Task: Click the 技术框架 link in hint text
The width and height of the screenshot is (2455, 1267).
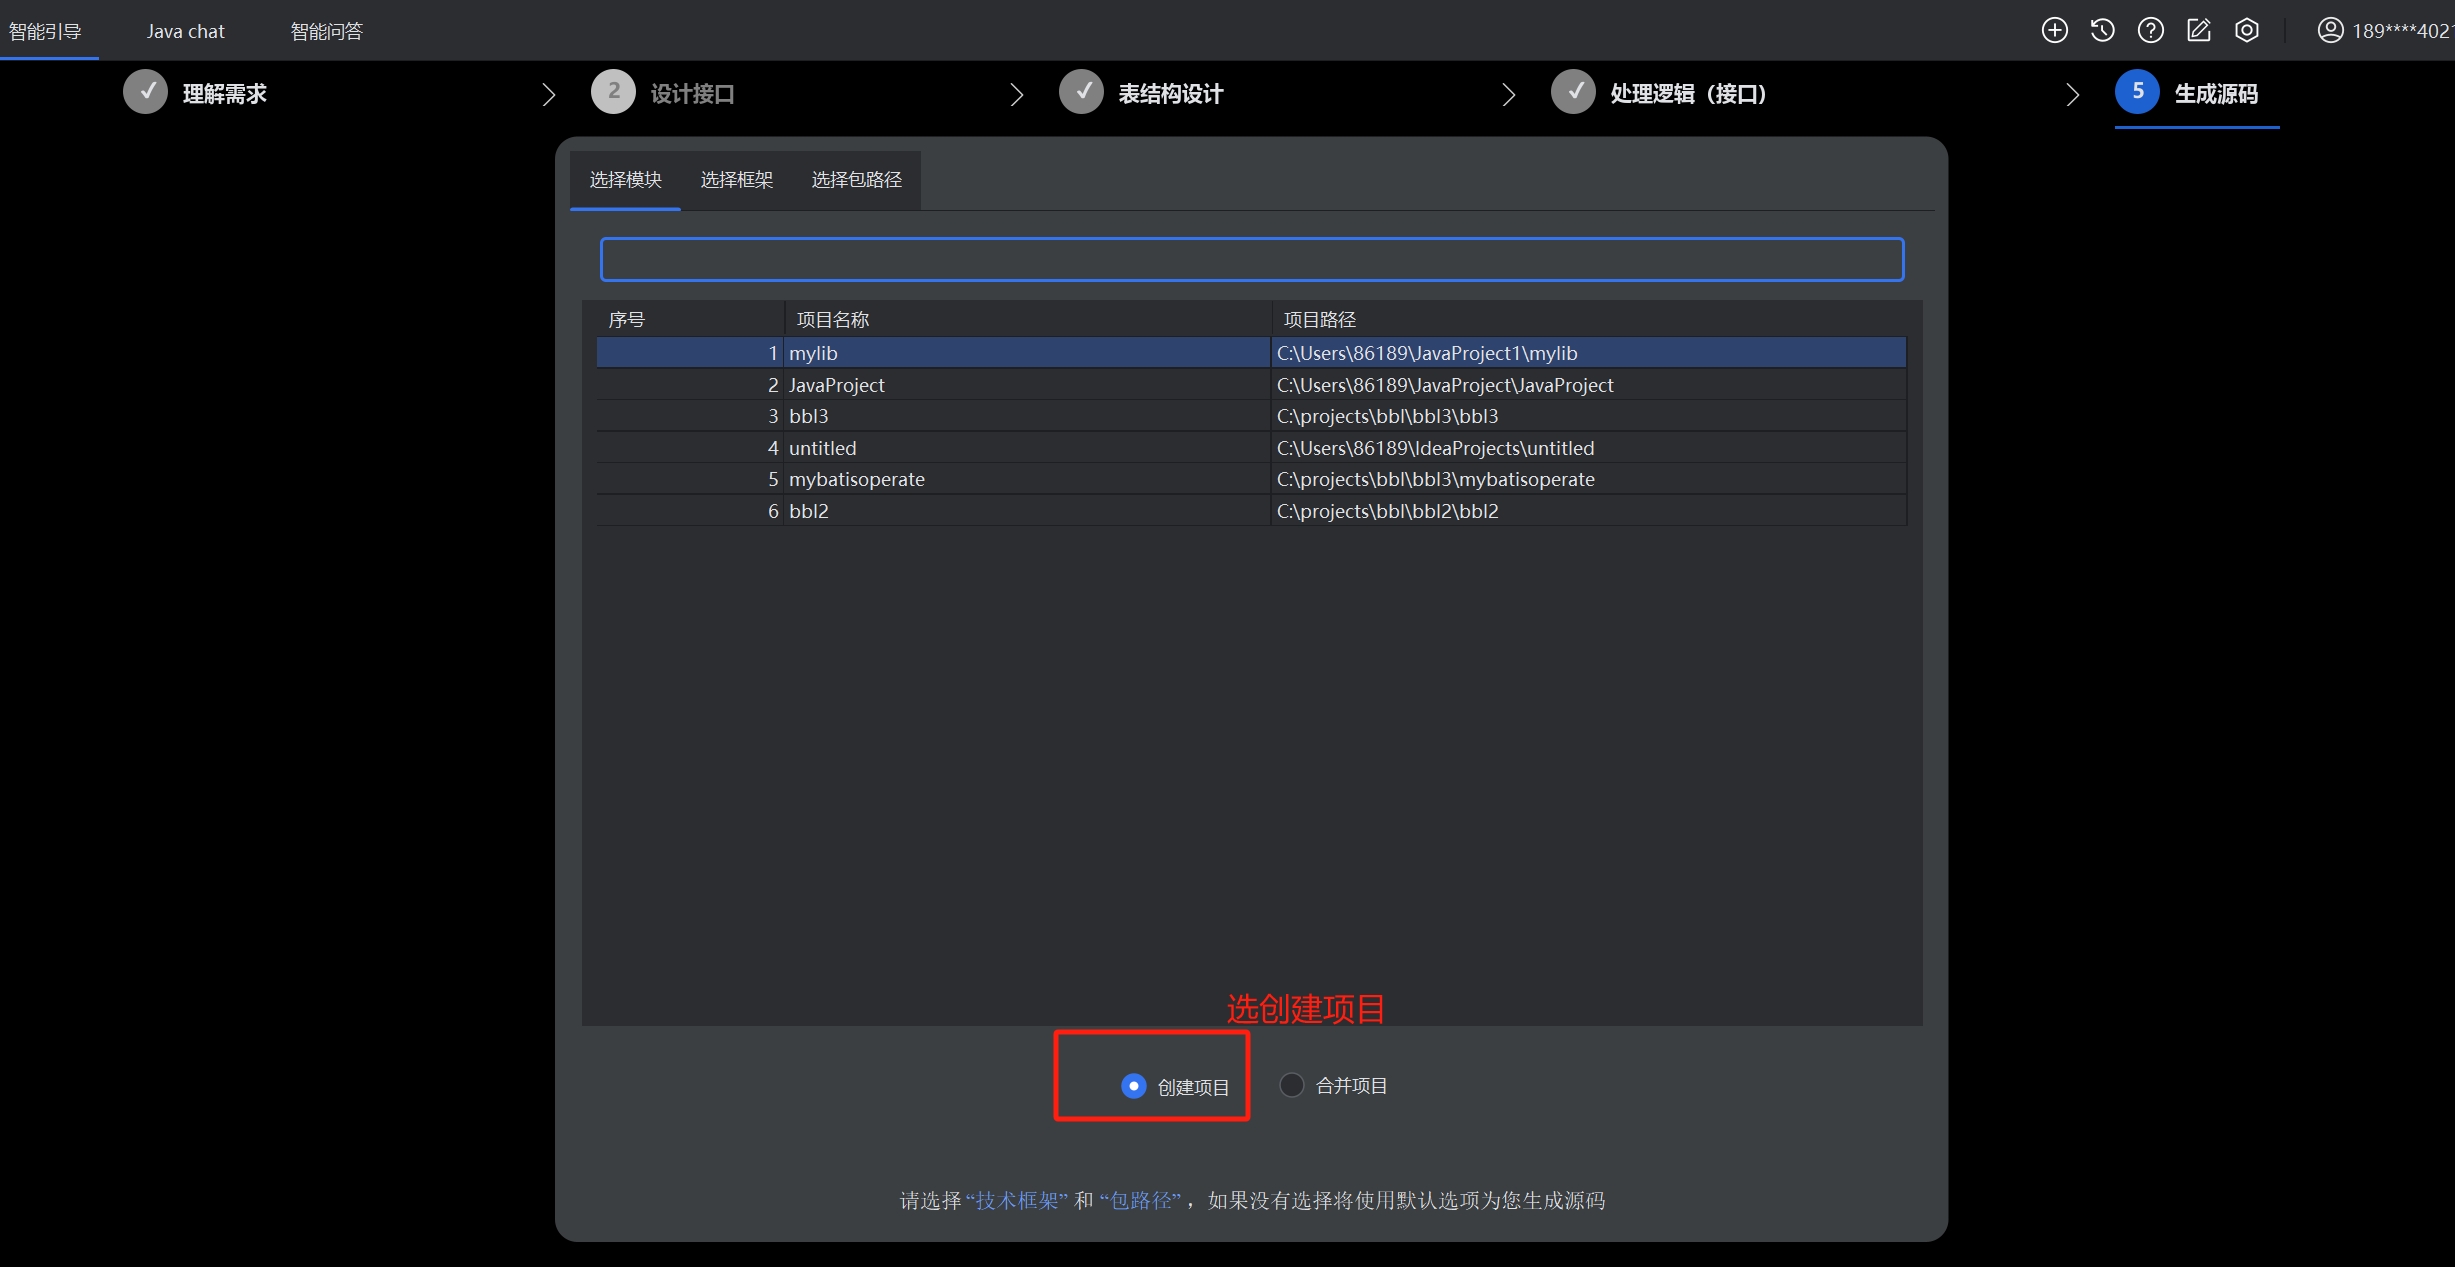Action: click(1017, 1200)
